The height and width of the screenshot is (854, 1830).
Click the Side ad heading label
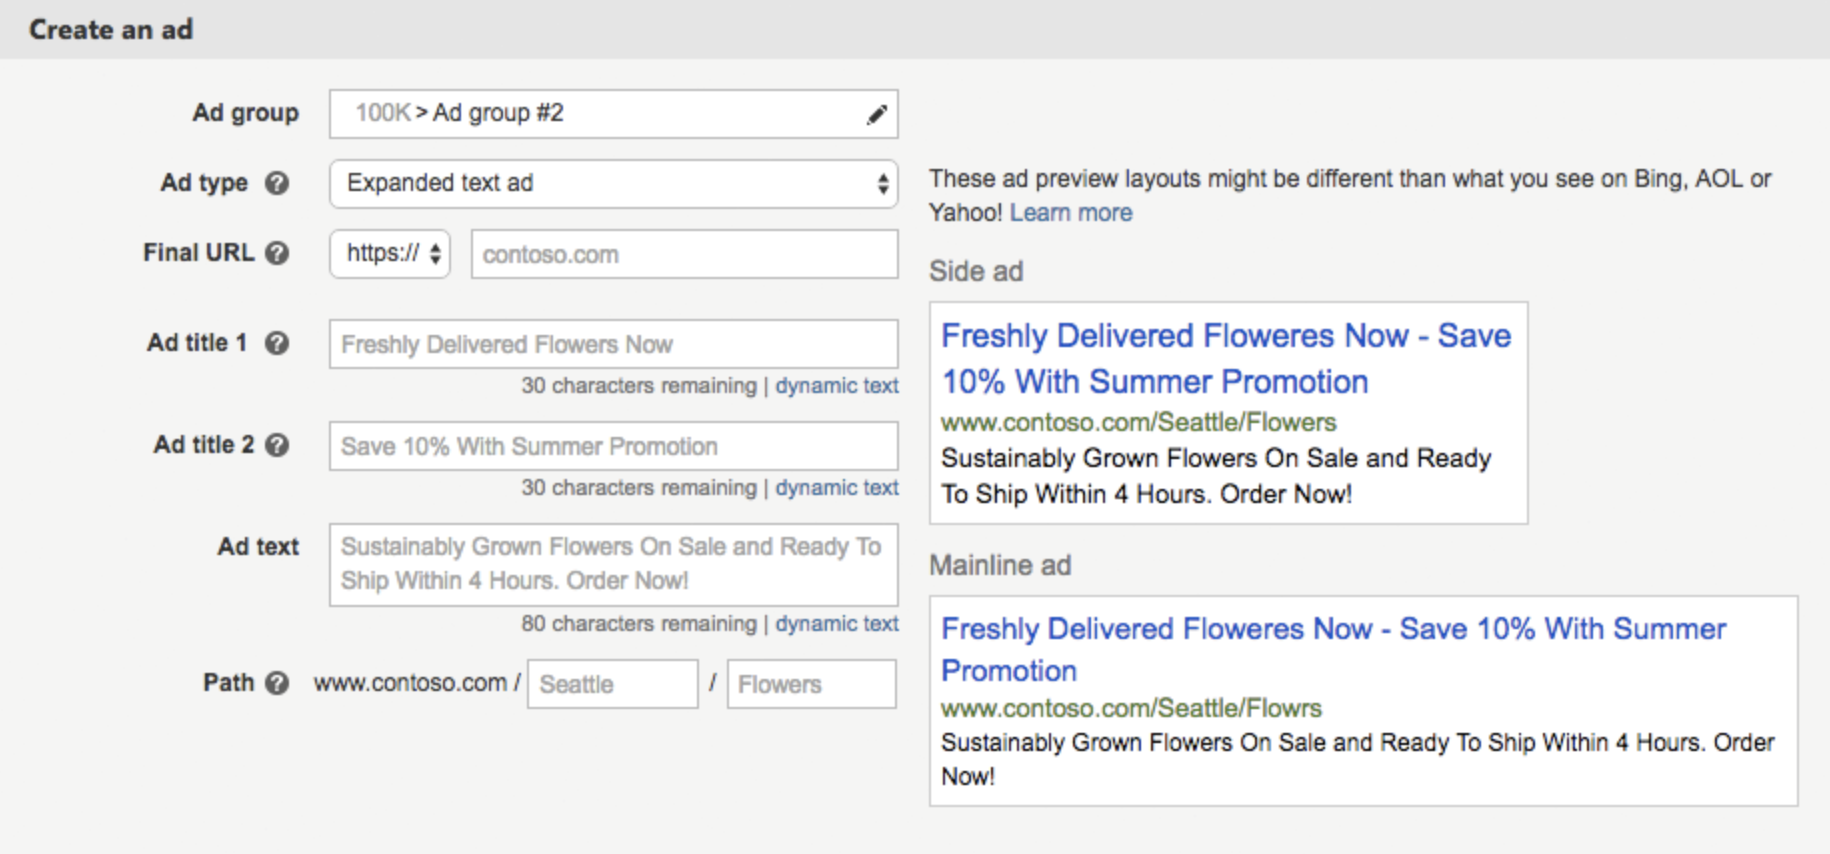click(x=976, y=272)
